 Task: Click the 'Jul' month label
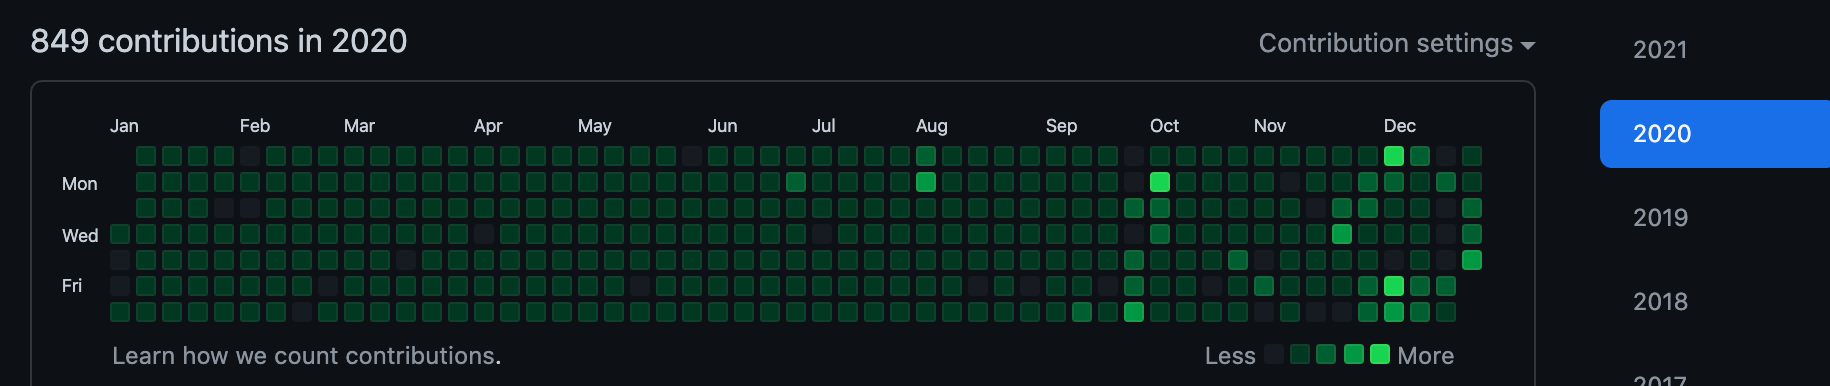tap(823, 126)
